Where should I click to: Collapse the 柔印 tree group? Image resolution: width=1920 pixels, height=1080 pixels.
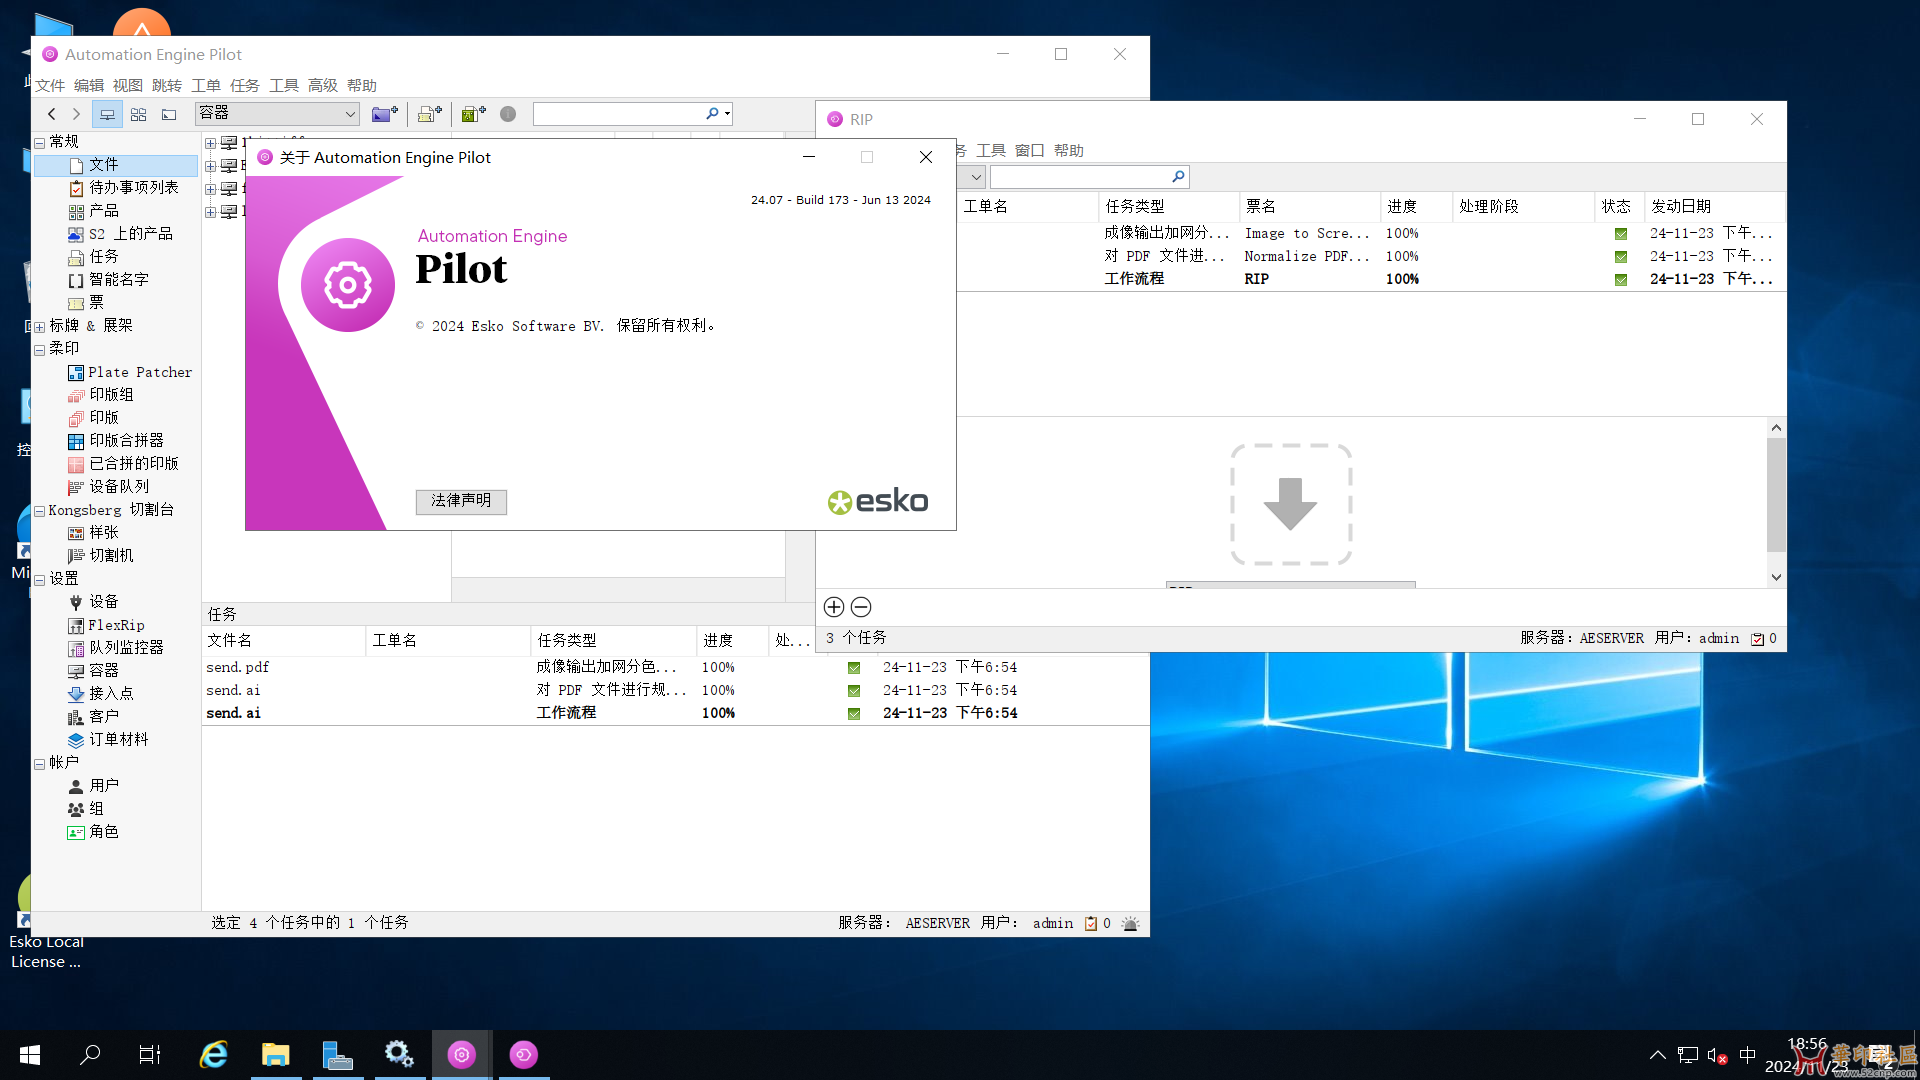pos(40,350)
